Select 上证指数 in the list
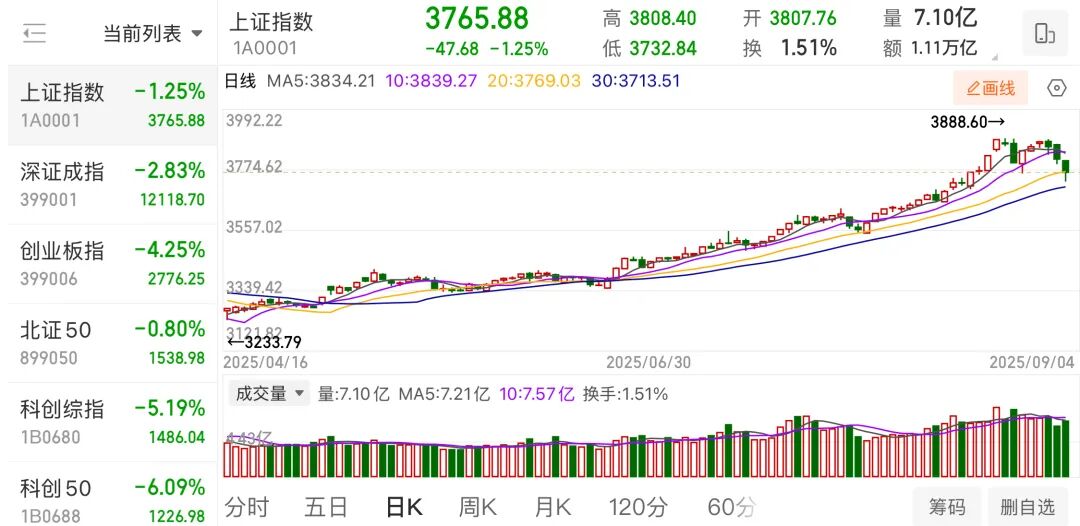 (x=112, y=105)
